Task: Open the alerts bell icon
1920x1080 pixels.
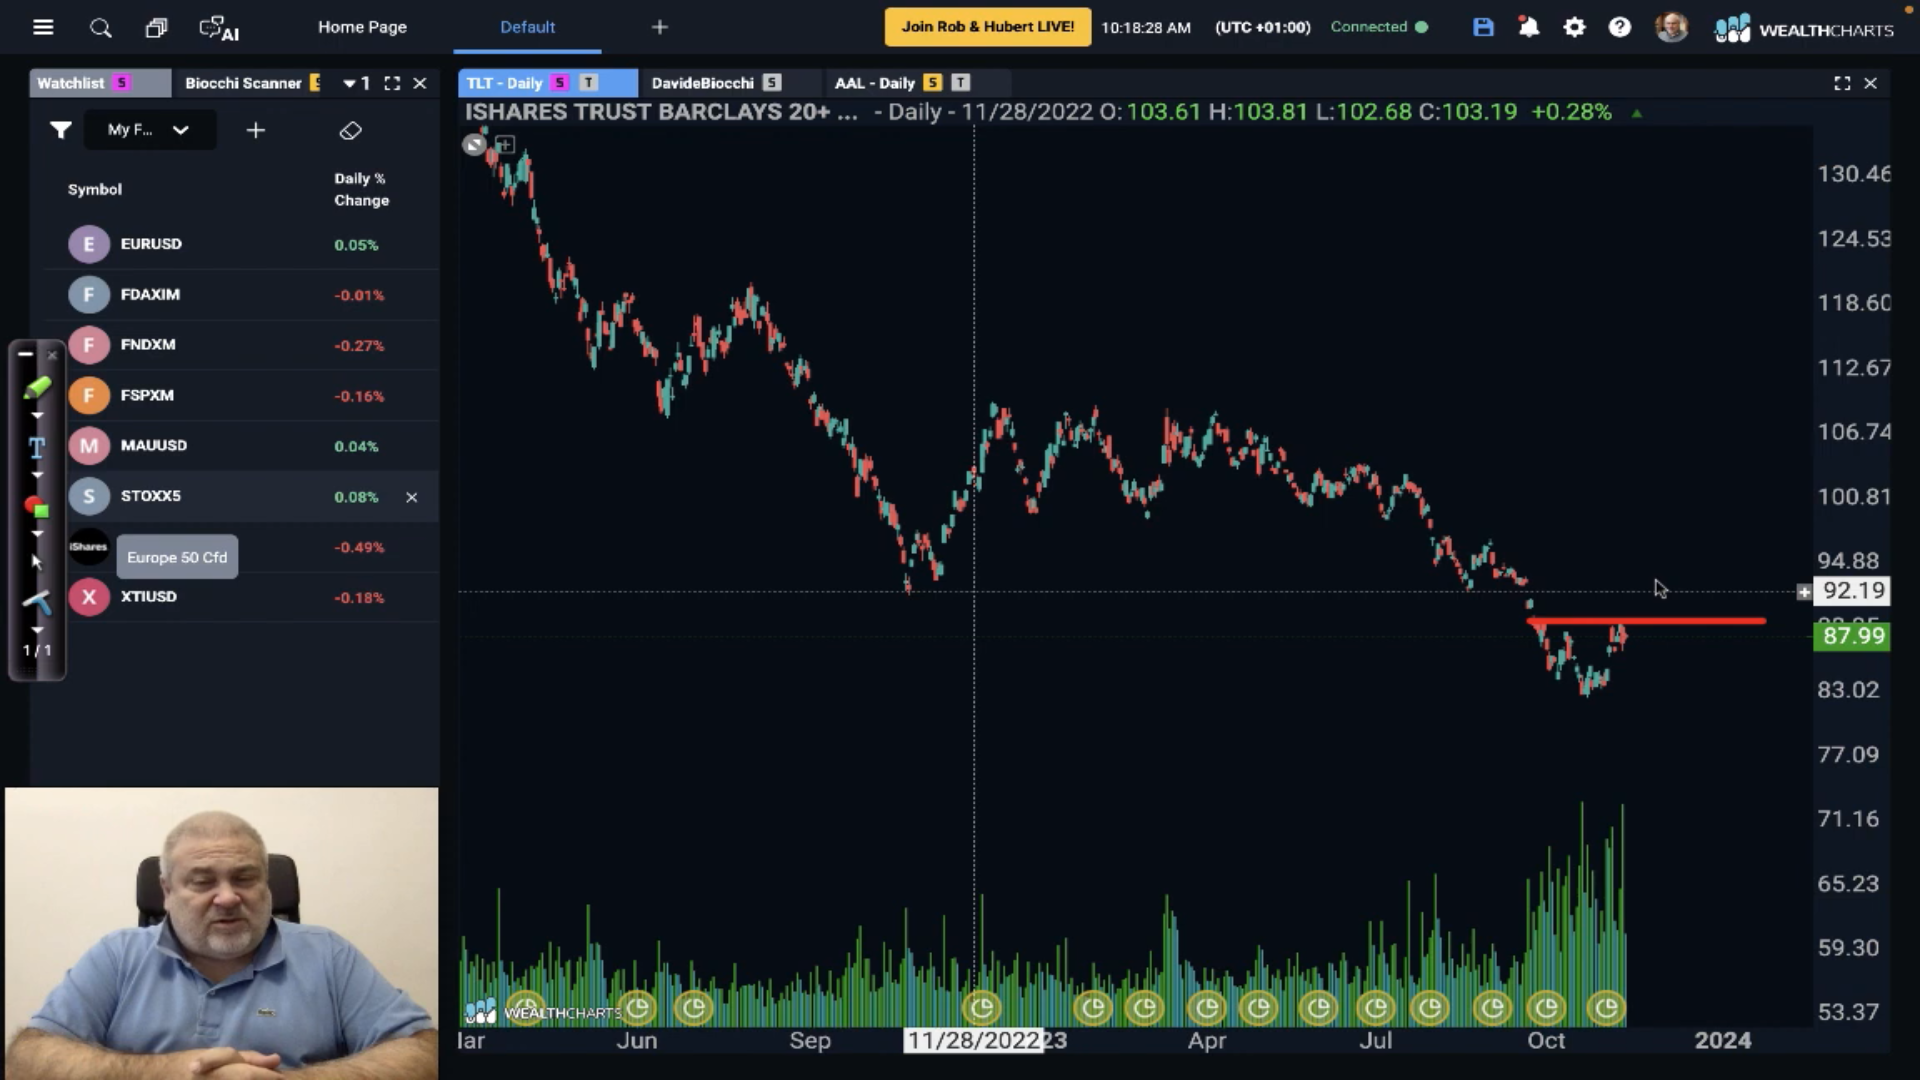Action: 1528,27
